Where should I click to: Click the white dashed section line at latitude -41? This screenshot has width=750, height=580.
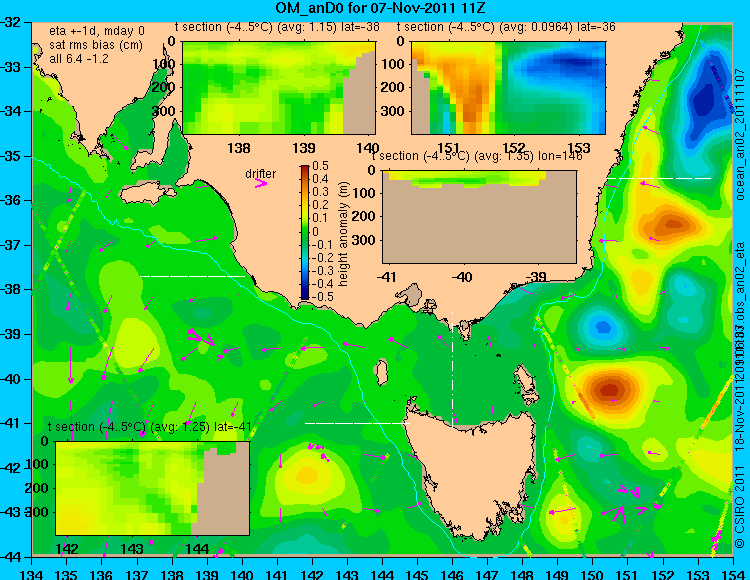tap(357, 423)
